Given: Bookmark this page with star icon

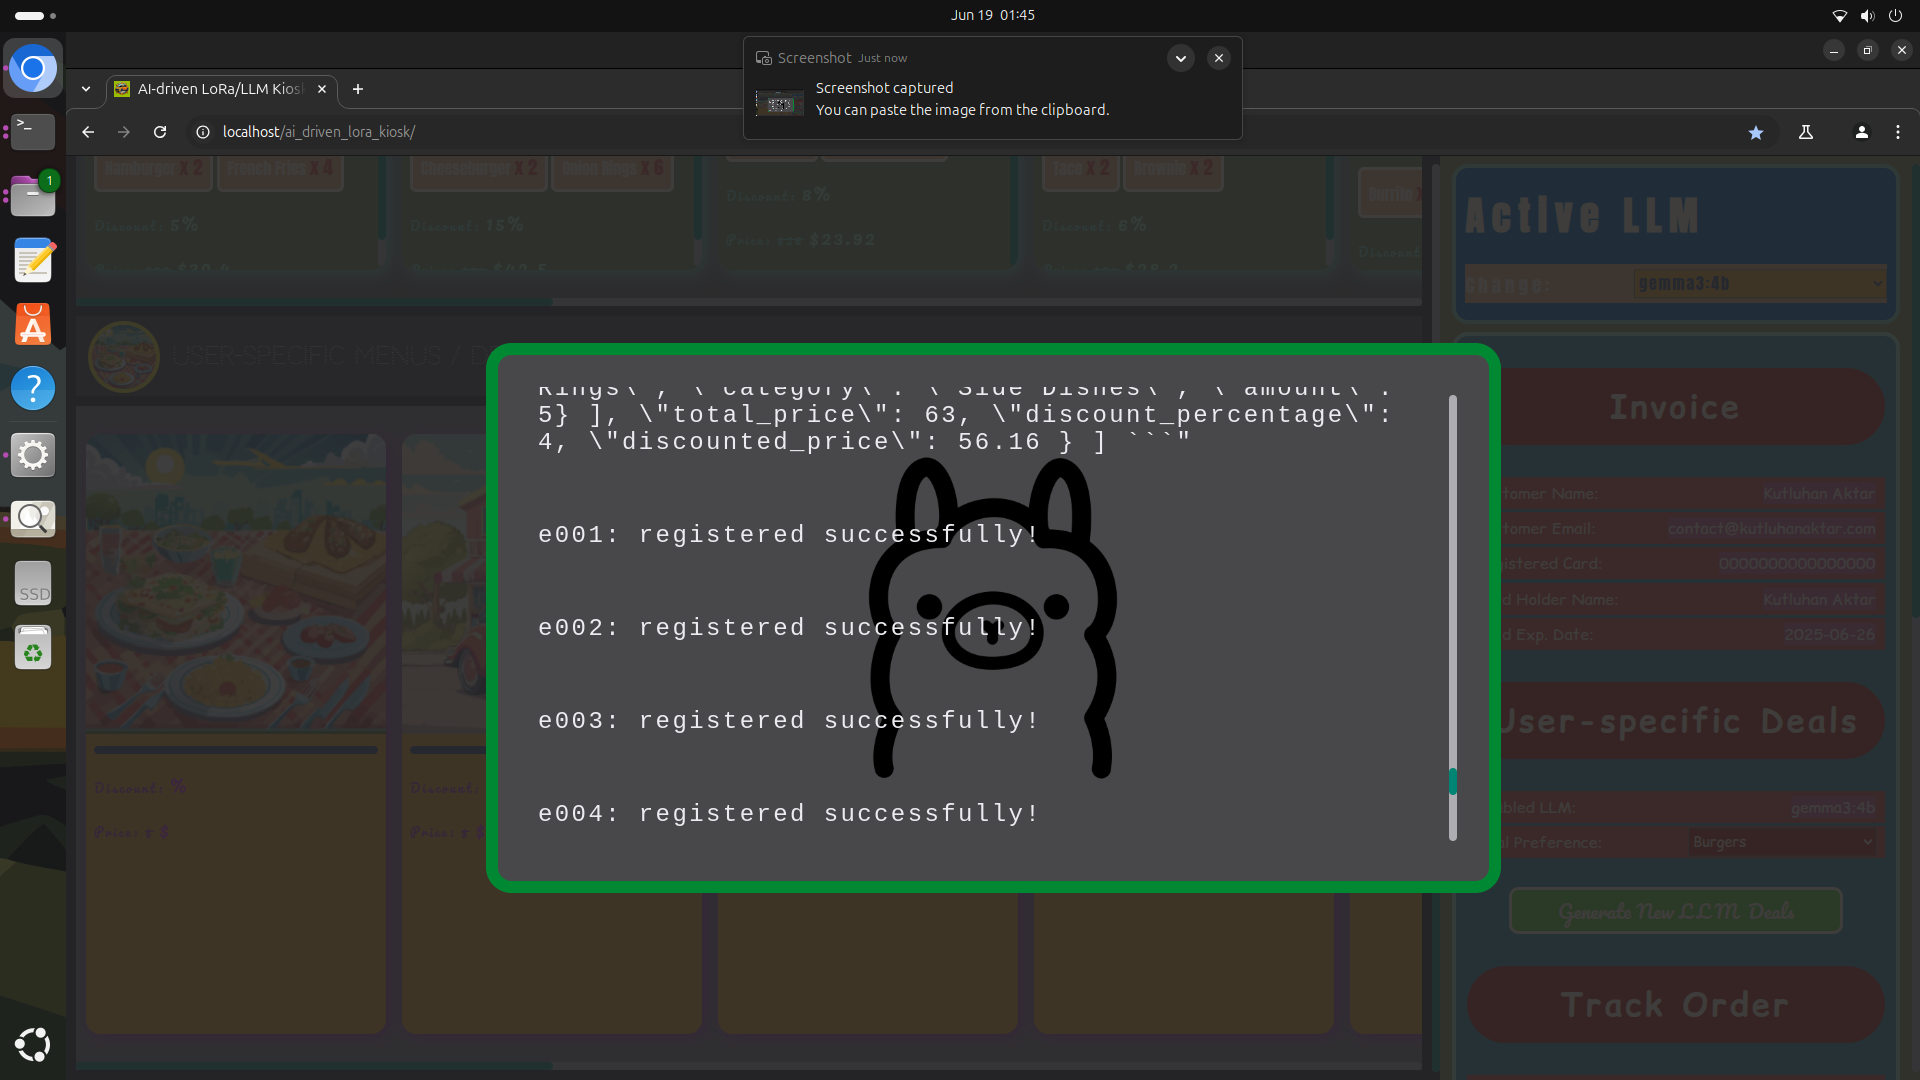Looking at the screenshot, I should [1755, 132].
